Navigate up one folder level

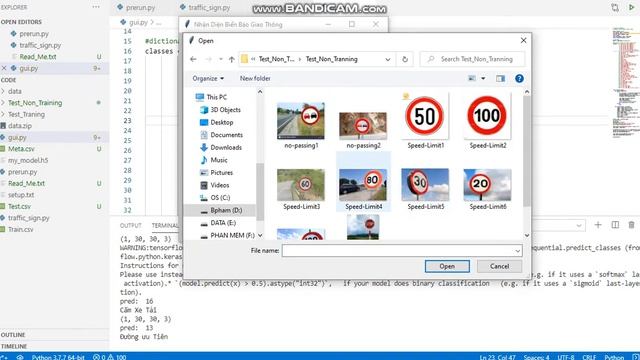(231, 59)
